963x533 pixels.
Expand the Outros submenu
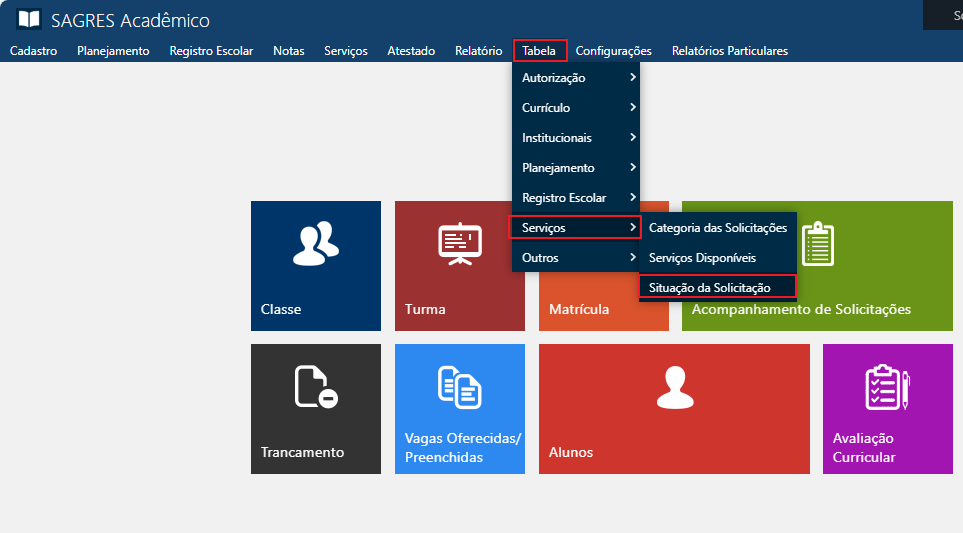[575, 258]
